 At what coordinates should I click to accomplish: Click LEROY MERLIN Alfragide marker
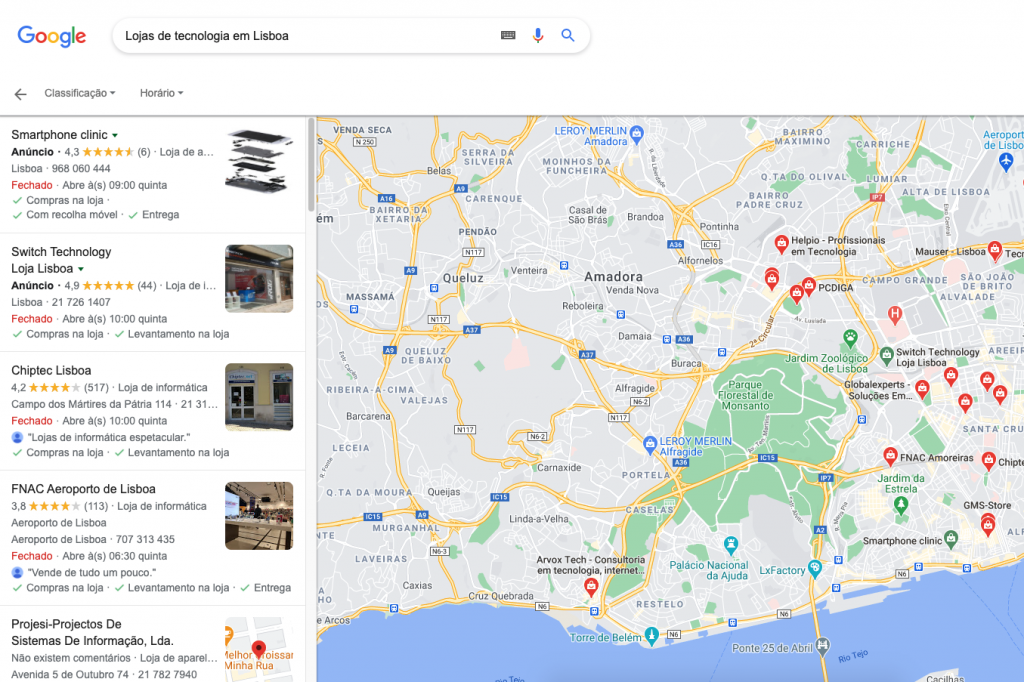tap(650, 444)
